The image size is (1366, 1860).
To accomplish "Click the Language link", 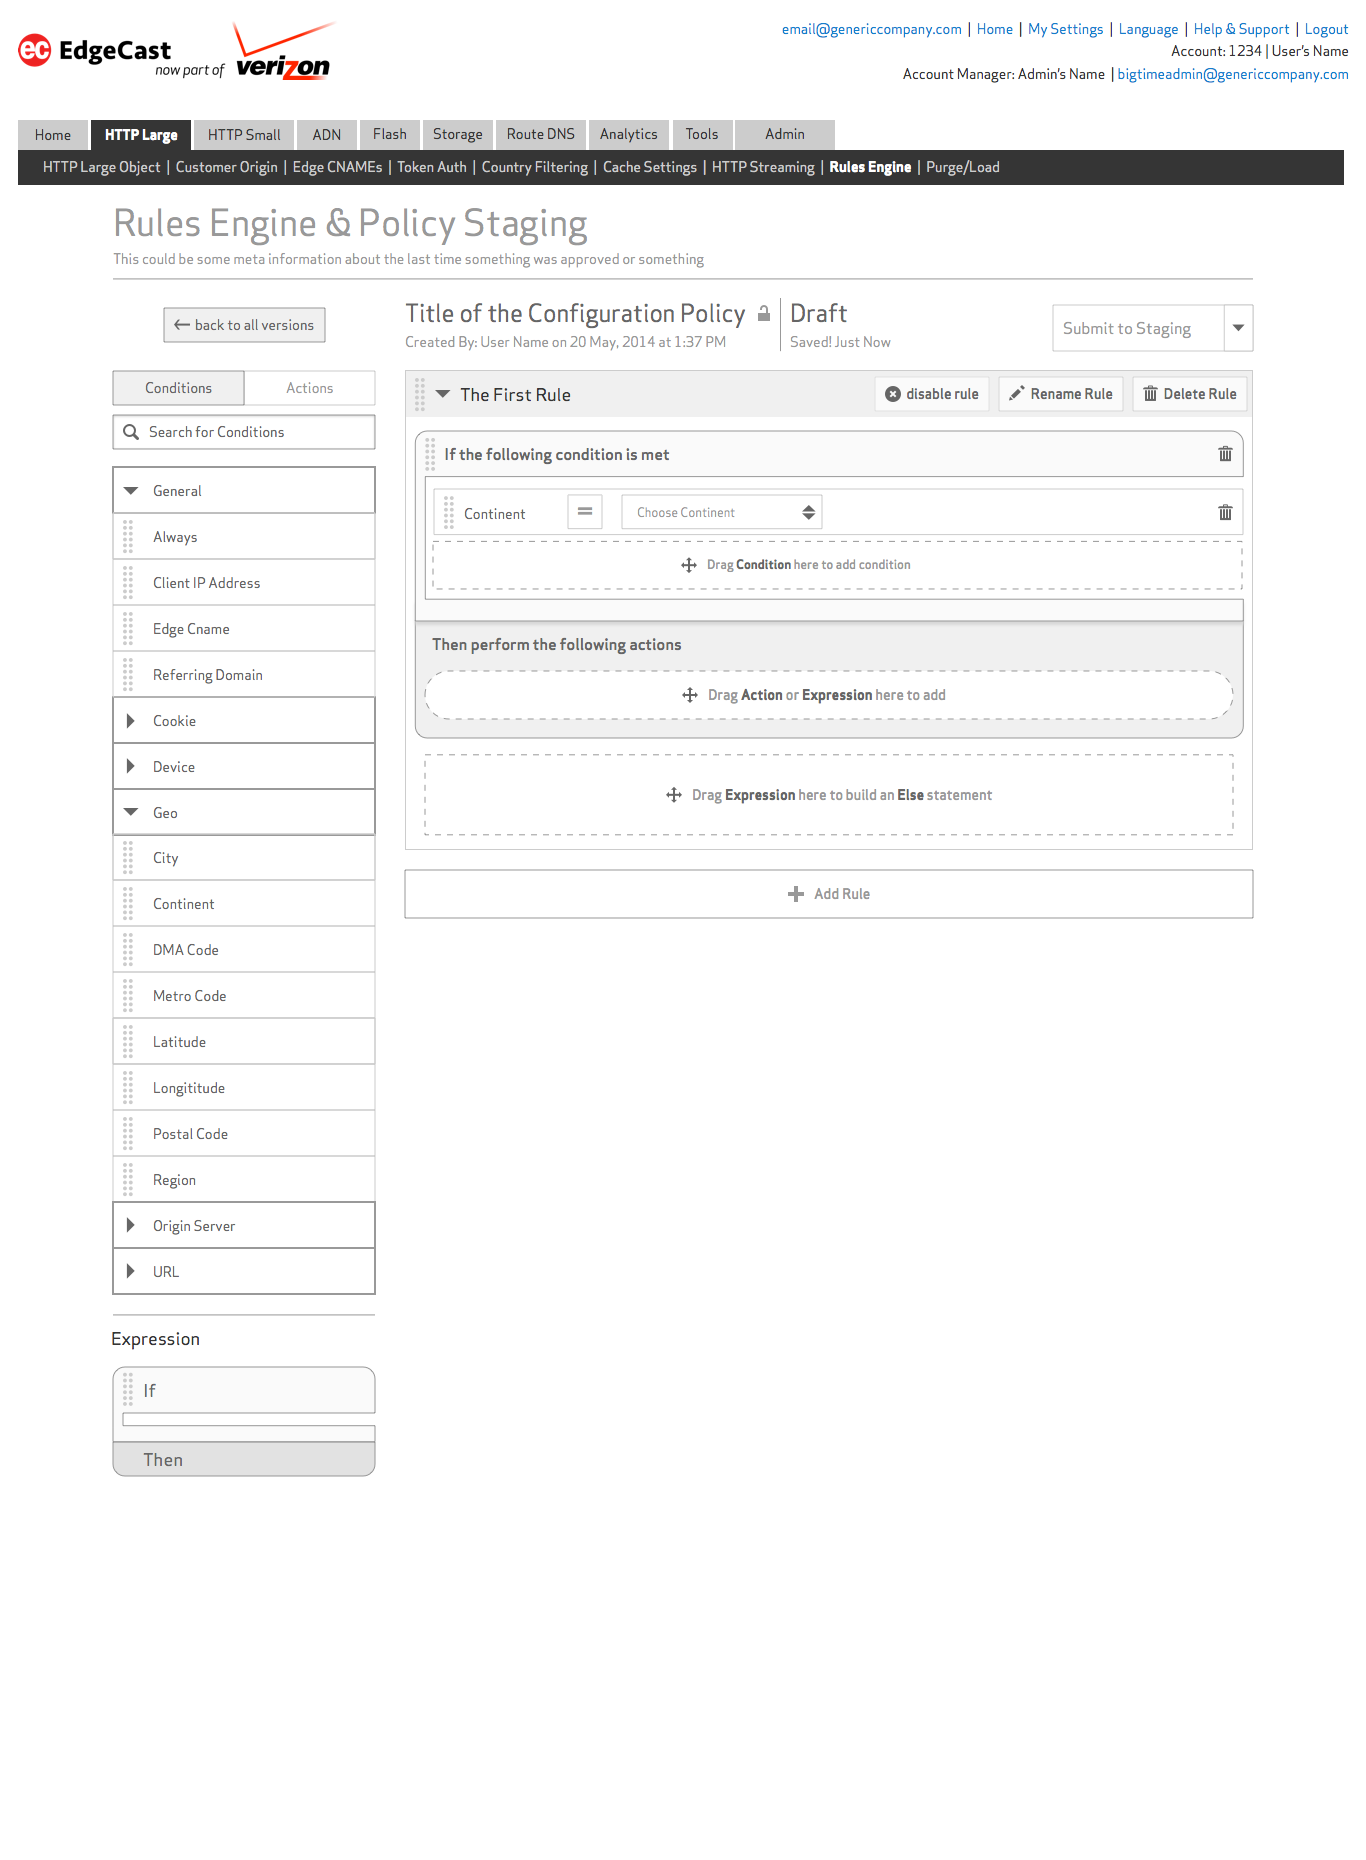I will [x=1148, y=29].
